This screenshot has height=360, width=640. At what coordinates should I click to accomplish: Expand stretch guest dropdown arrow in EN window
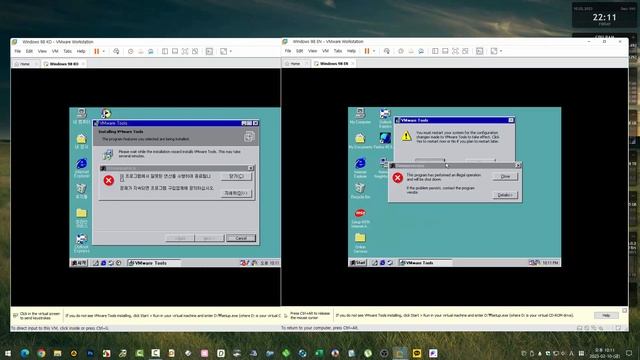[x=501, y=51]
